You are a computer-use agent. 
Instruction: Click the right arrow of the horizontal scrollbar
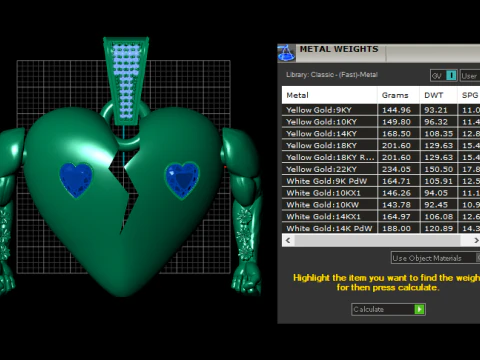[476, 240]
